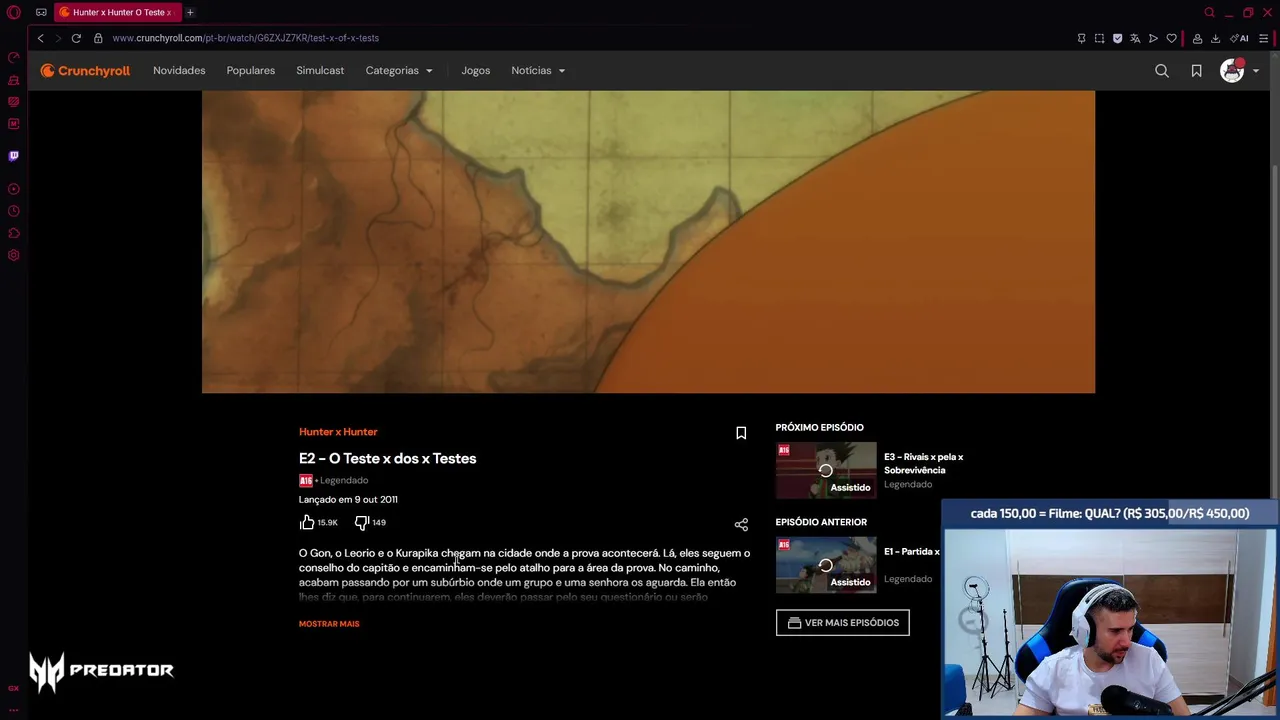Open Opera account profile icon
1280x720 pixels.
[x=1197, y=38]
